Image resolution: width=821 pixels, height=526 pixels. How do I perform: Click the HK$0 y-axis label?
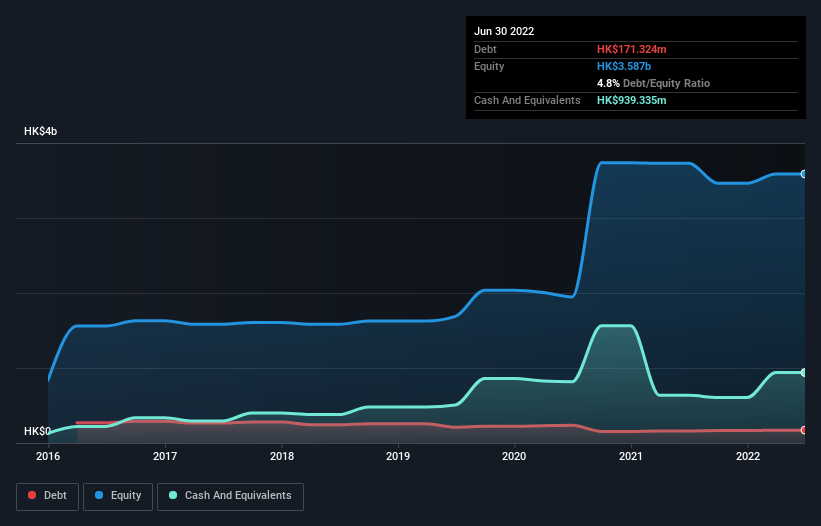click(x=37, y=431)
